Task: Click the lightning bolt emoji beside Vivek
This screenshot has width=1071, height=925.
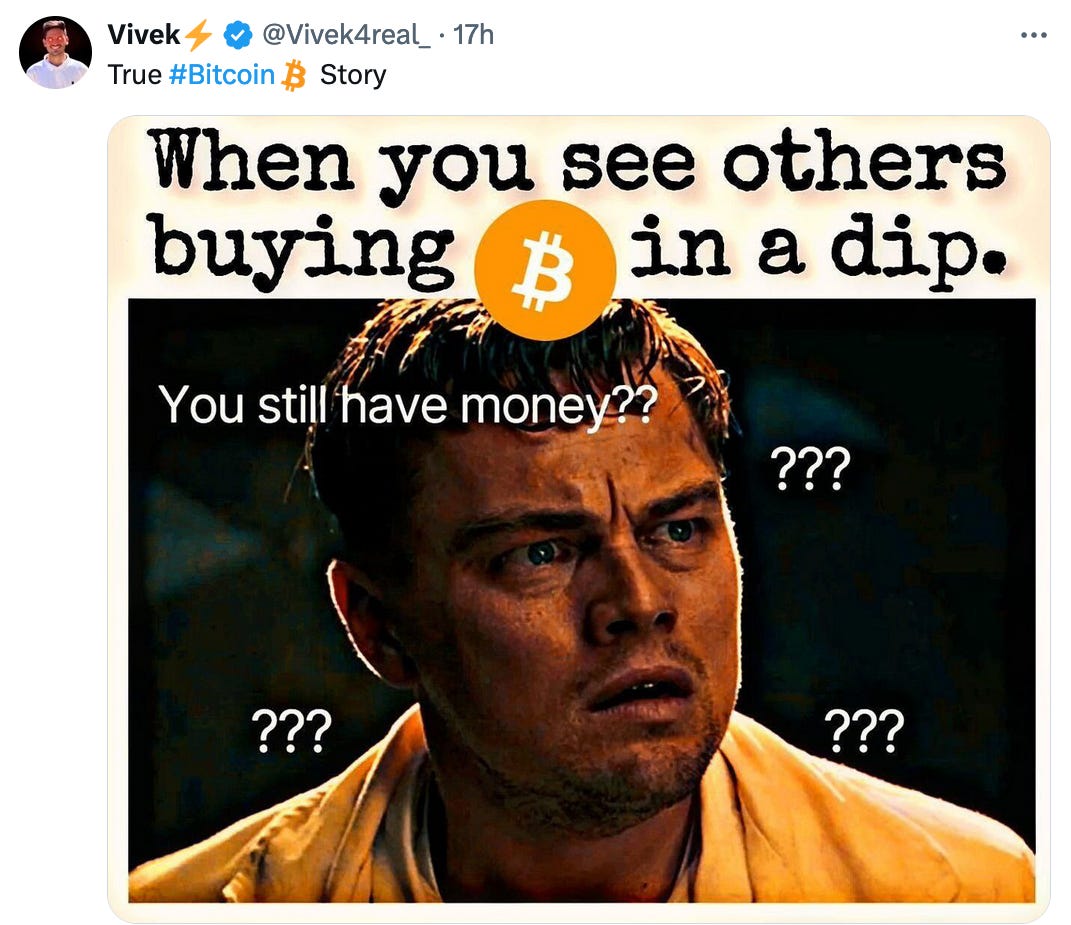Action: pos(199,35)
